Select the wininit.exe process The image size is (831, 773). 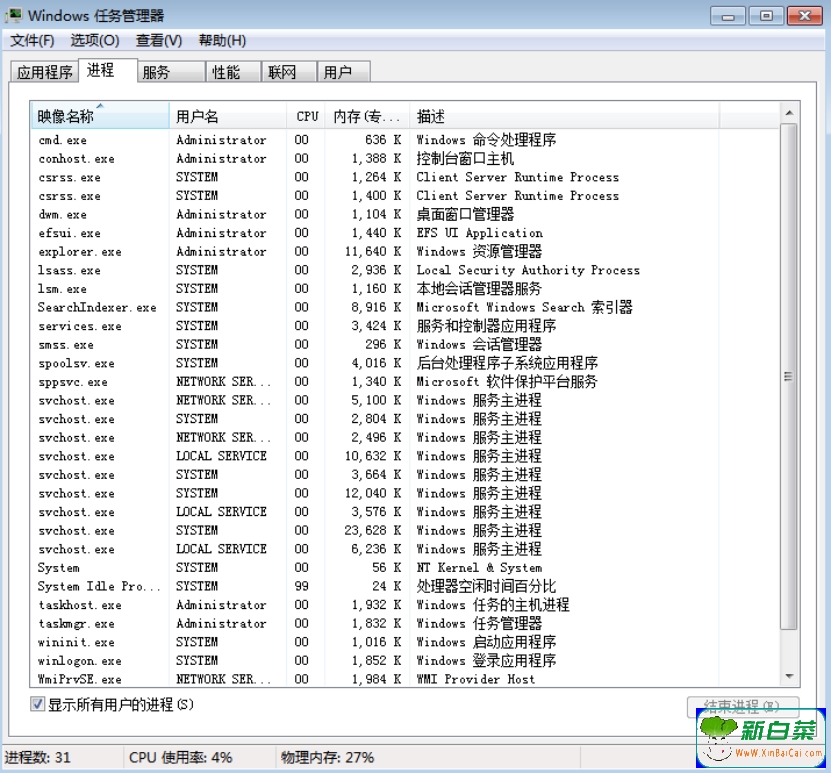pos(405,642)
